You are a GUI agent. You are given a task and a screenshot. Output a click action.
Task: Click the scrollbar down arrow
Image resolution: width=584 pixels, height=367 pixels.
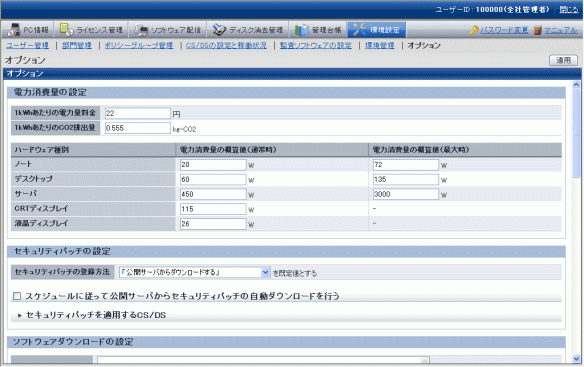(x=576, y=359)
